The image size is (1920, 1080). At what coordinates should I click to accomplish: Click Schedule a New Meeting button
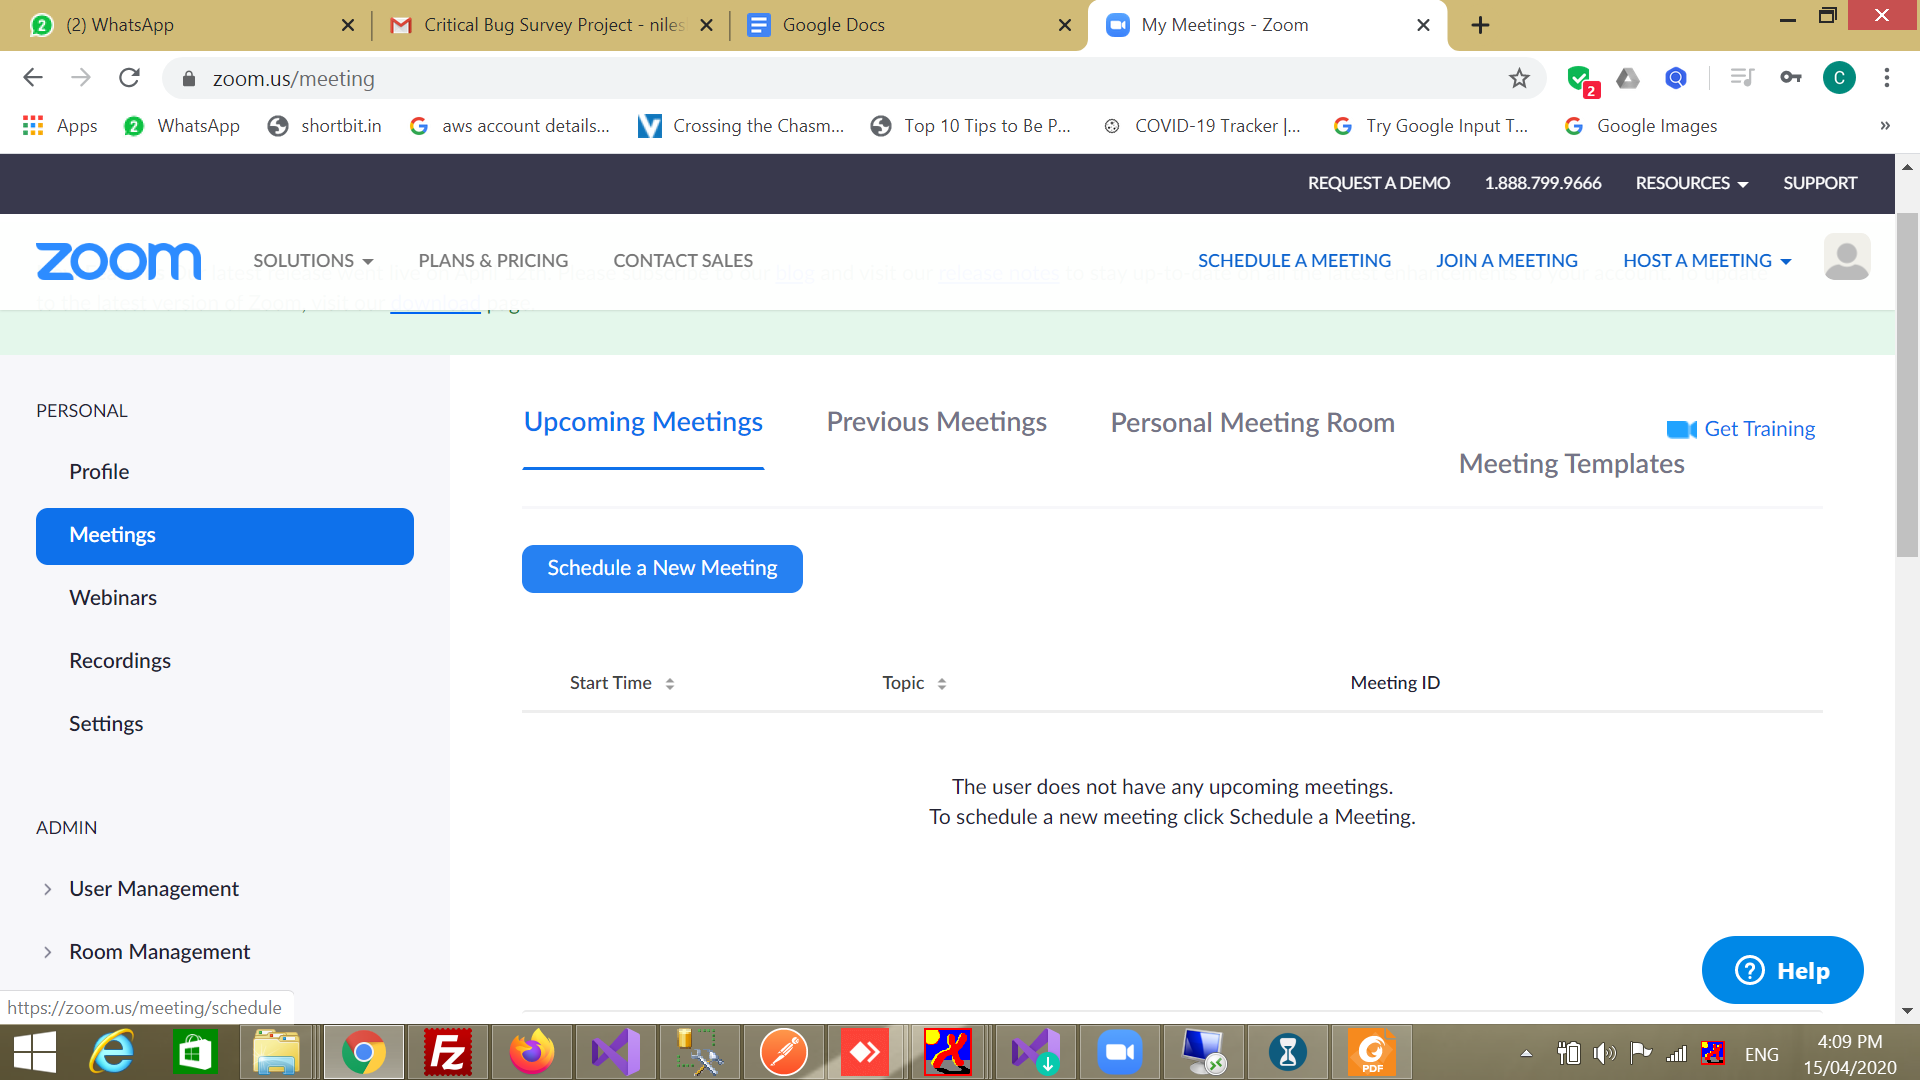pyautogui.click(x=661, y=568)
